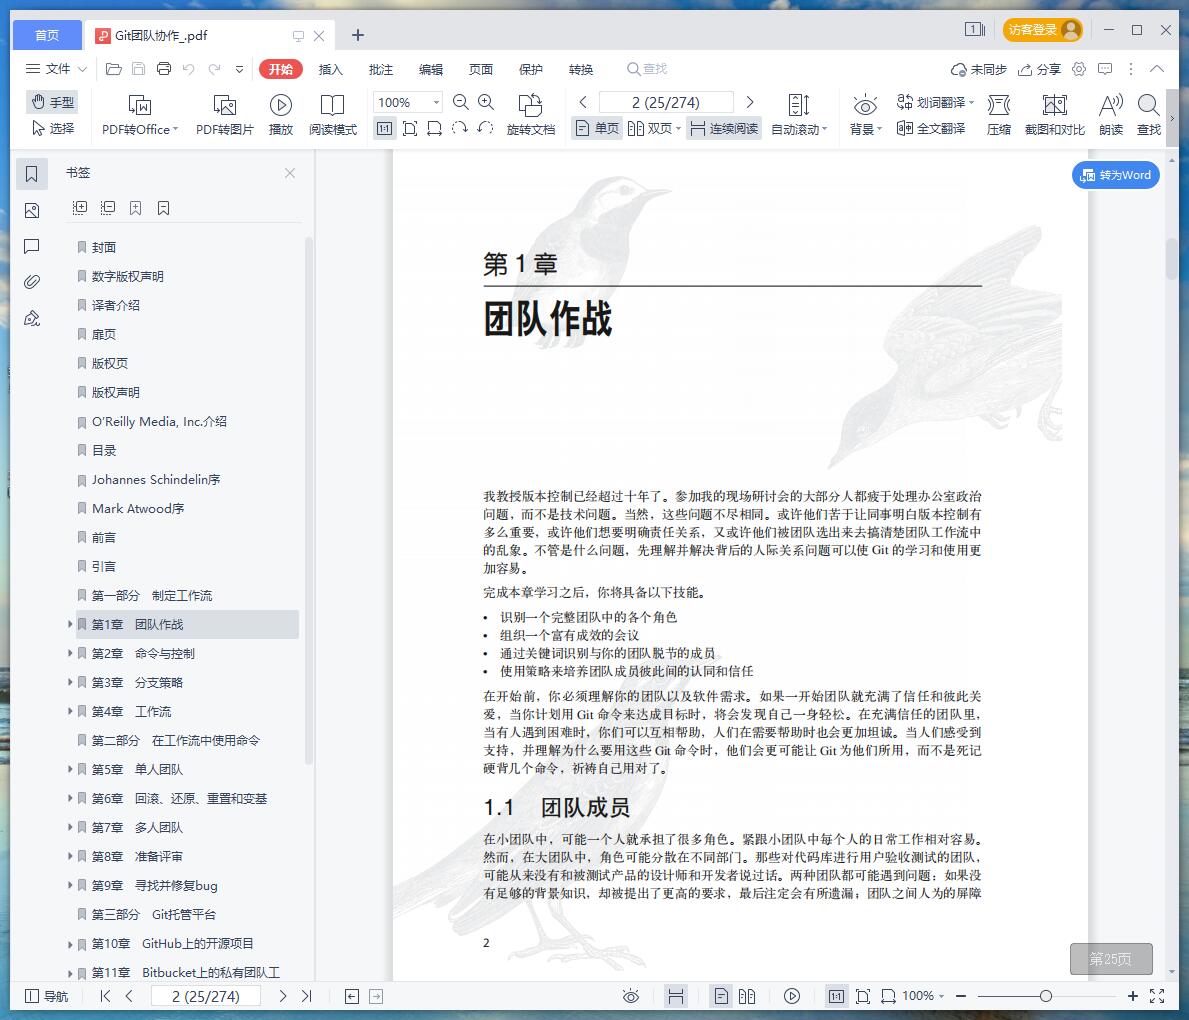1189x1020 pixels.
Task: Toggle 连续阅读 continuous reading
Action: pos(724,128)
